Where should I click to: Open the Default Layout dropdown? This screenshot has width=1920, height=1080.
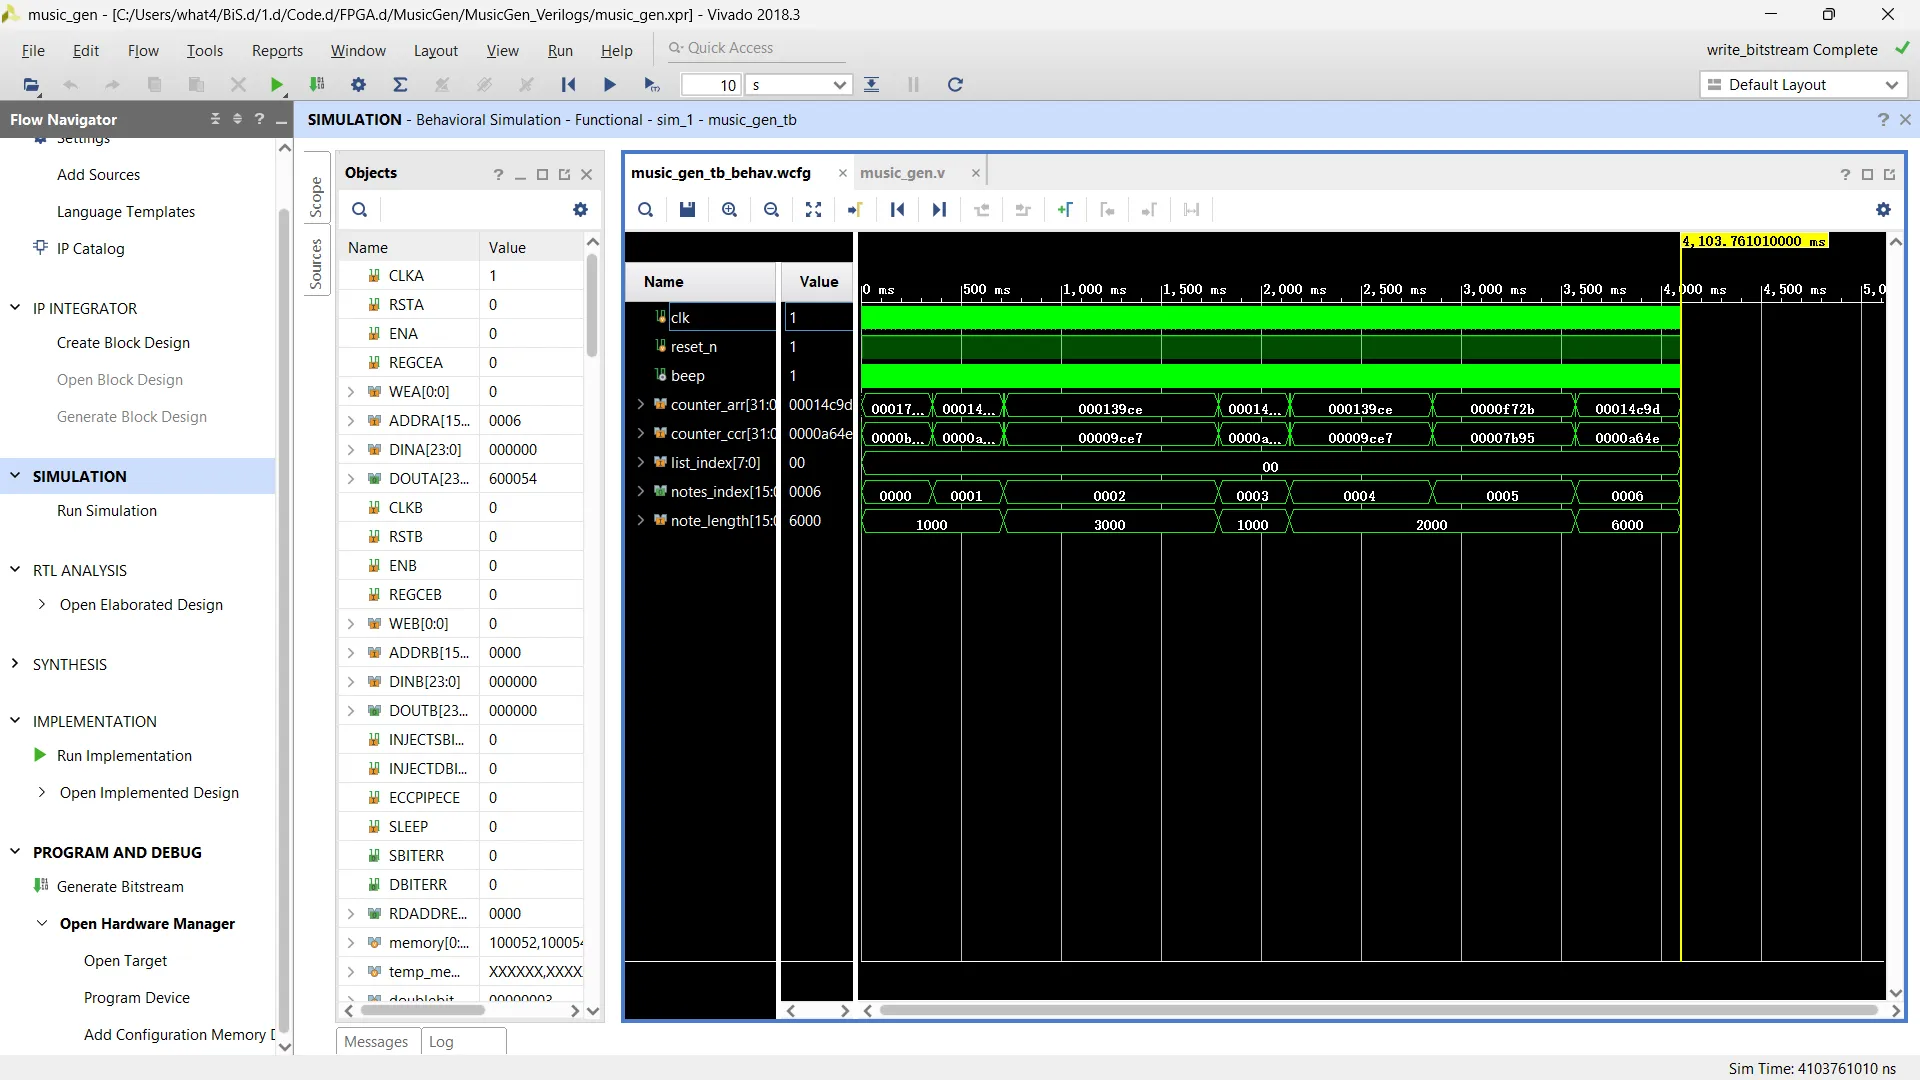point(1802,85)
